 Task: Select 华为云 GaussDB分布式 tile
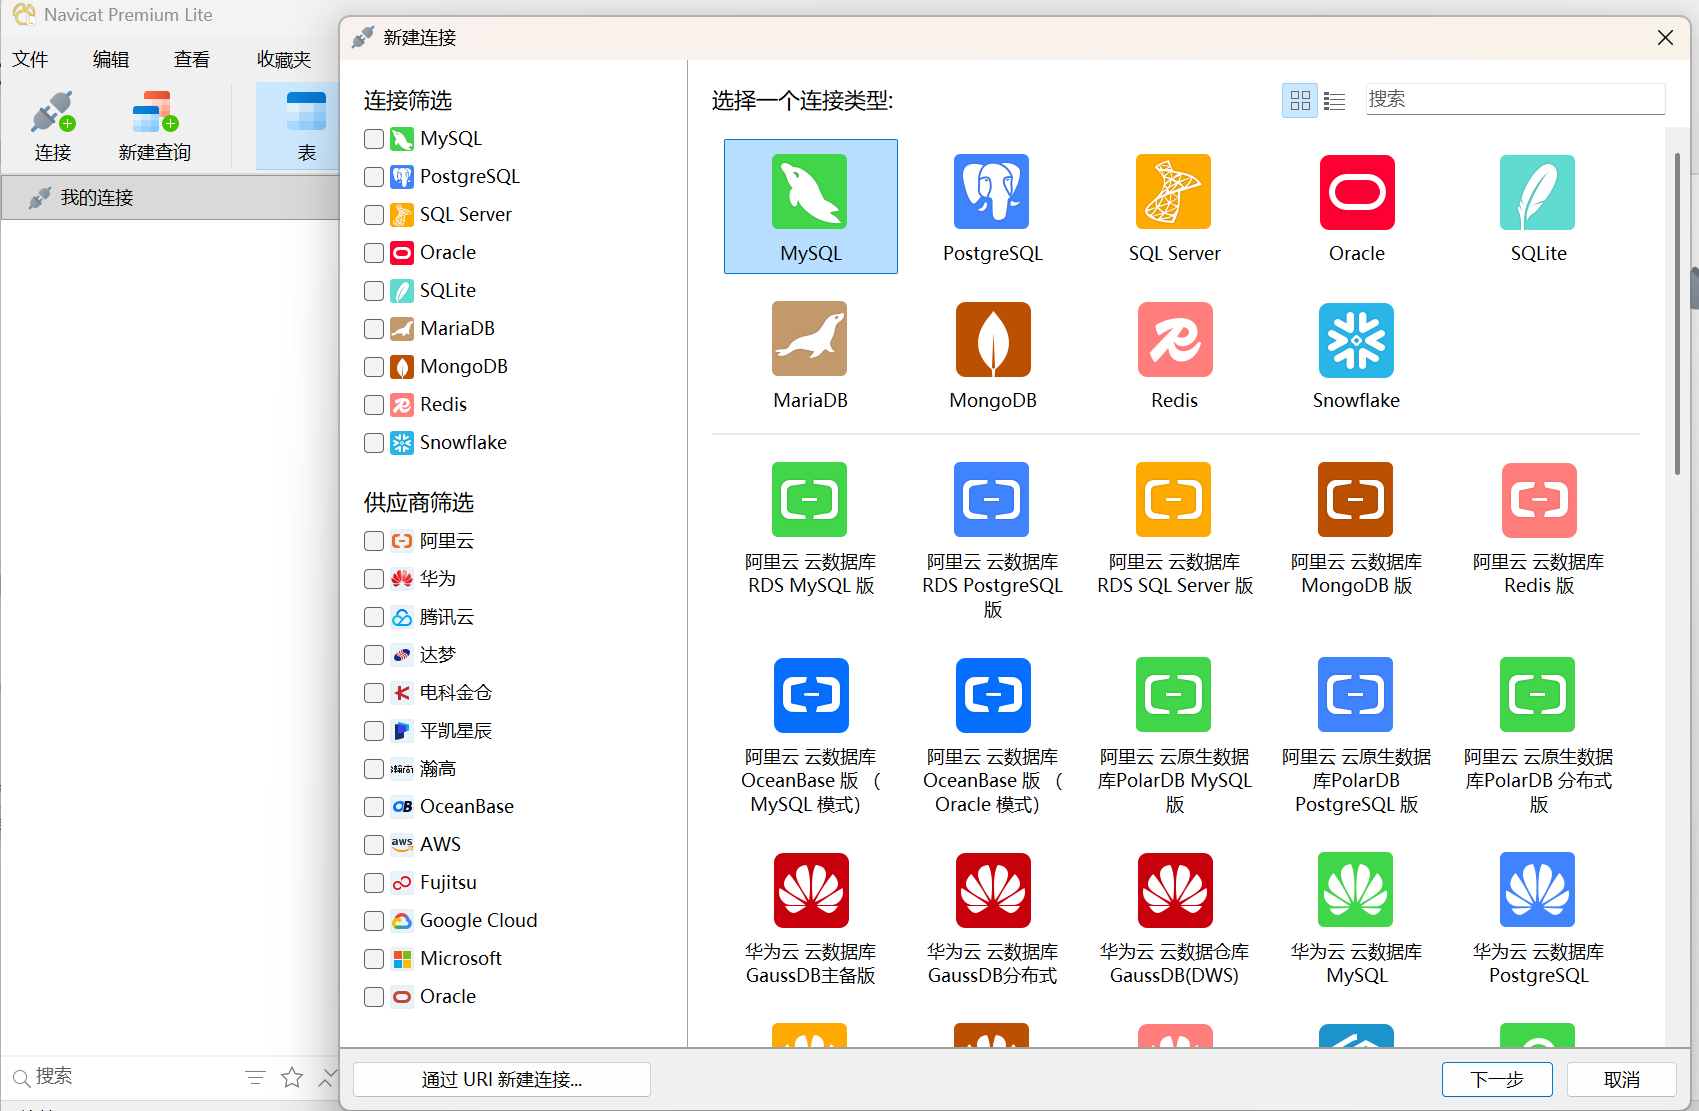[992, 920]
